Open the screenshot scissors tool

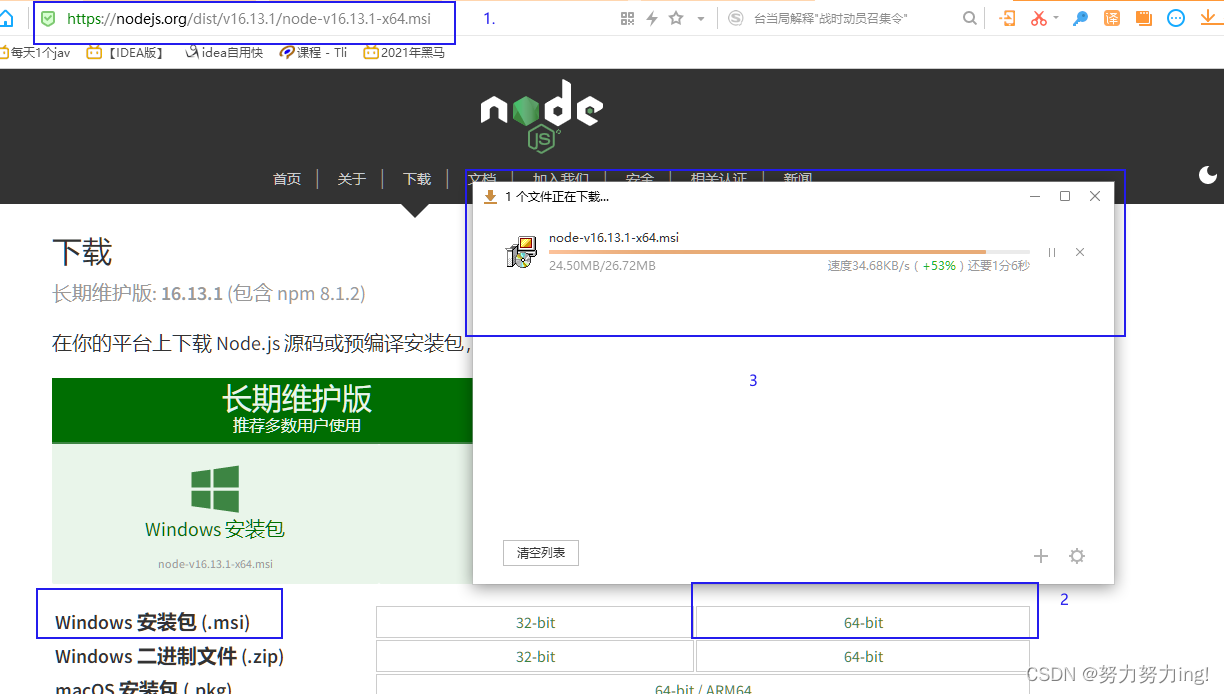1038,18
